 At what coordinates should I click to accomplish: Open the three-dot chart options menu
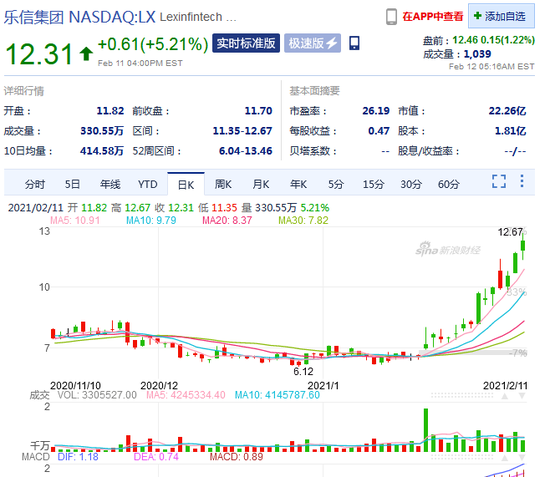coord(522,181)
